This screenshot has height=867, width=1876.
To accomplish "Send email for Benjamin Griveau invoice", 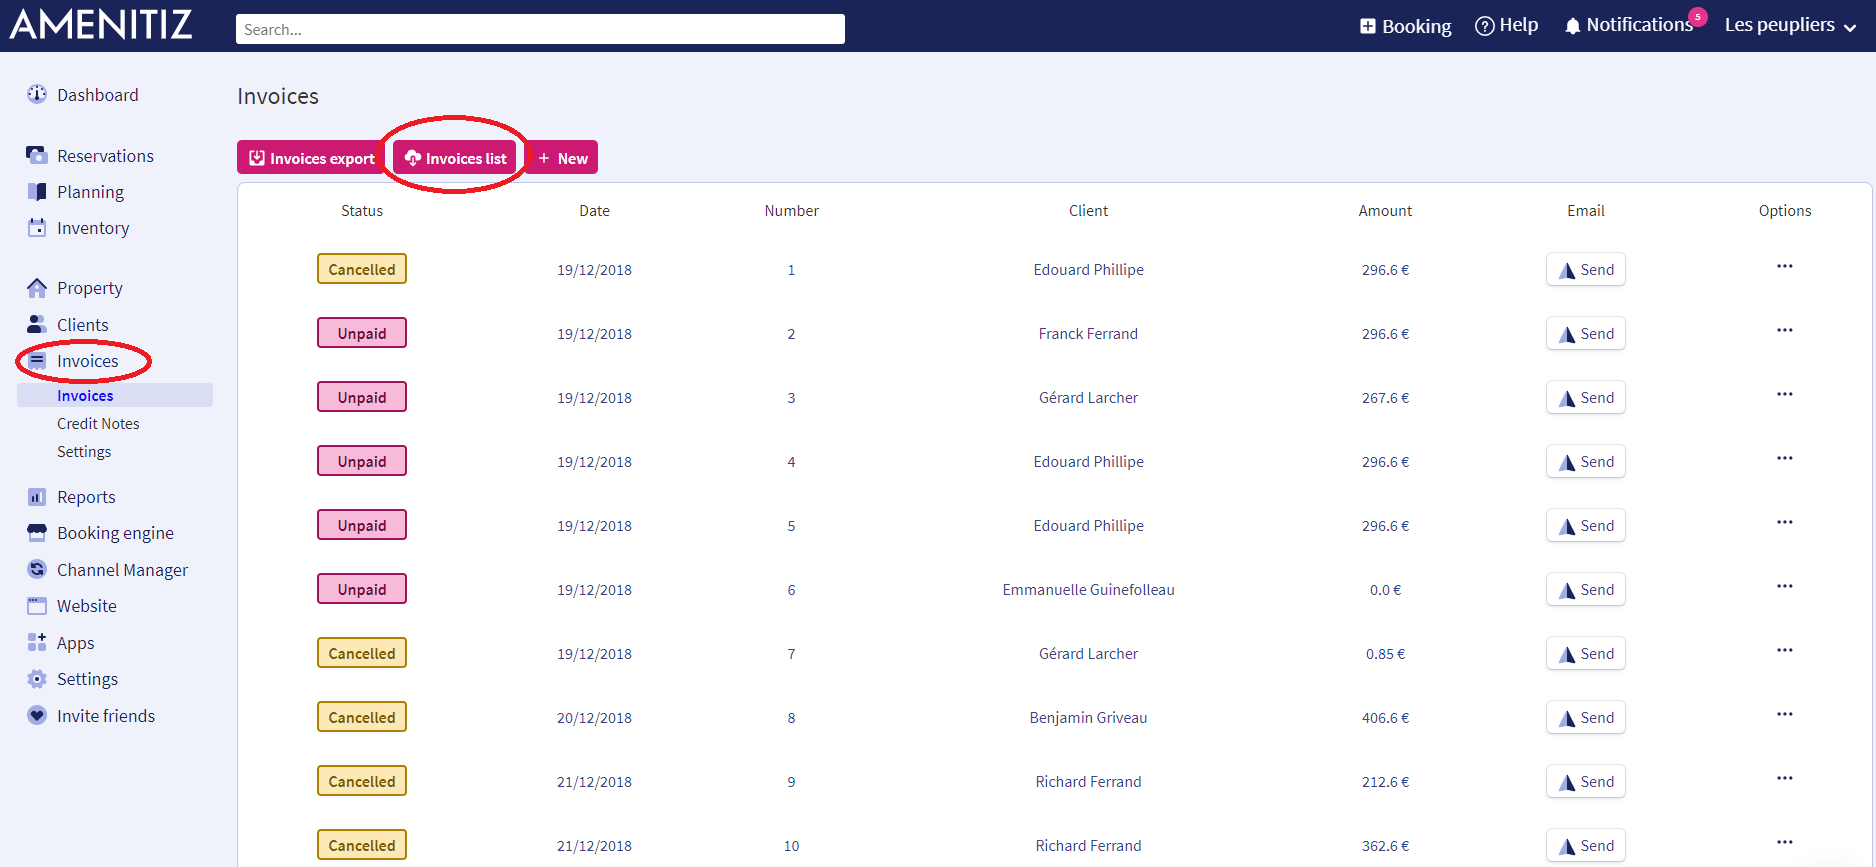I will 1586,718.
